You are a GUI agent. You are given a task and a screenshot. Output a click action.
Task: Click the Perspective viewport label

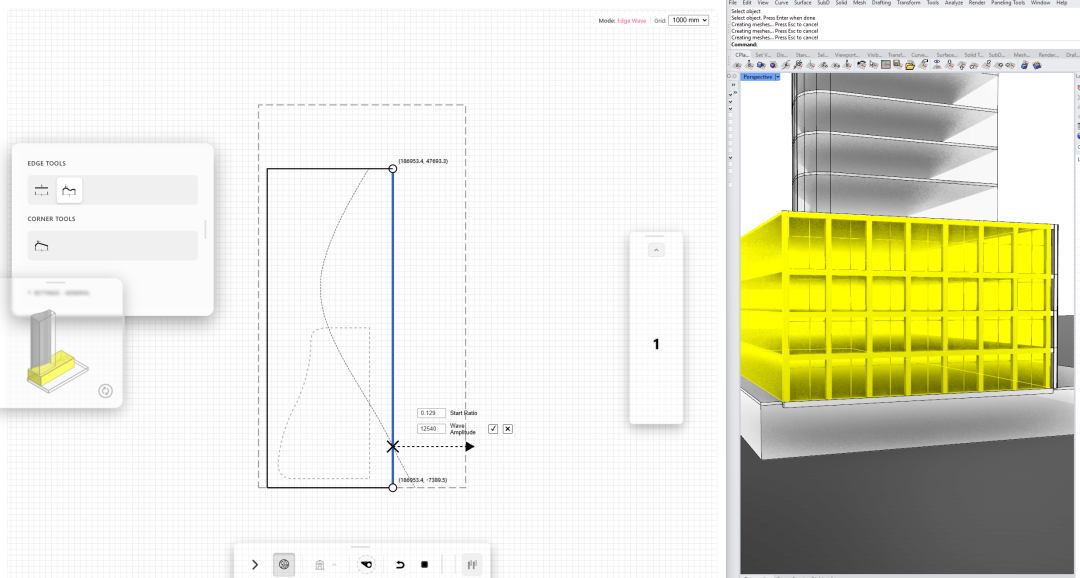point(757,77)
